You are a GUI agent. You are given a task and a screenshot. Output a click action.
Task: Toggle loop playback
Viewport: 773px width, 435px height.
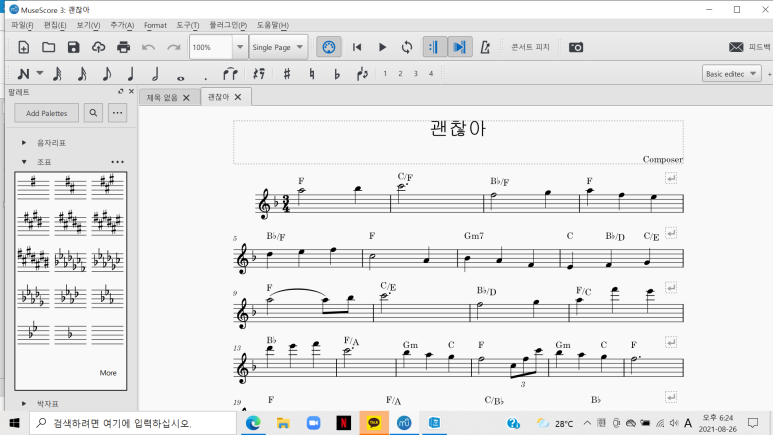coord(407,47)
